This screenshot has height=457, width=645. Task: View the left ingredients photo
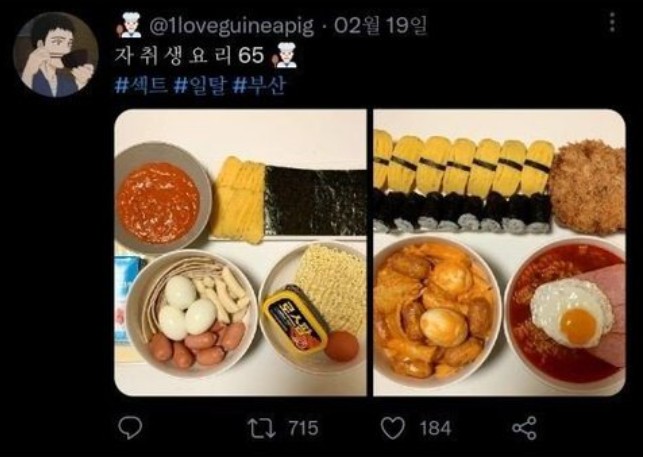(x=240, y=253)
